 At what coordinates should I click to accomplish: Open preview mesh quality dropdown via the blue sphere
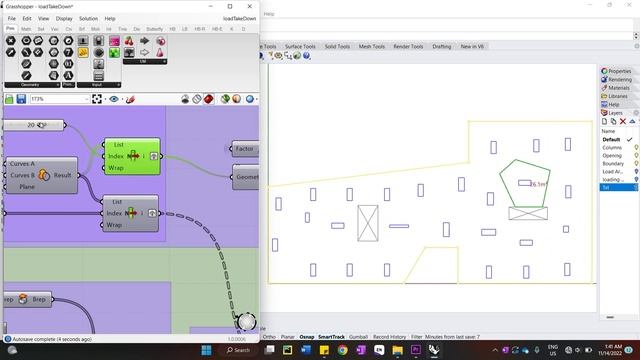(250, 99)
